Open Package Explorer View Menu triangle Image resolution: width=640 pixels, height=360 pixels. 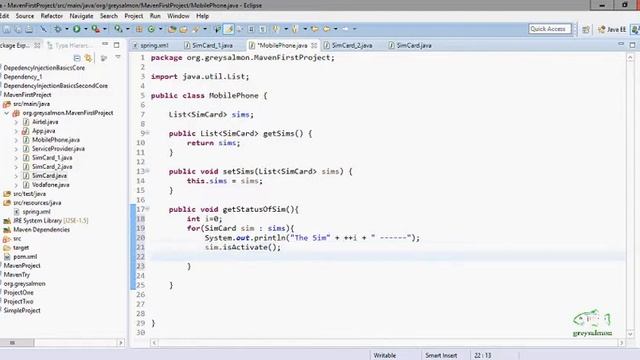click(x=118, y=58)
